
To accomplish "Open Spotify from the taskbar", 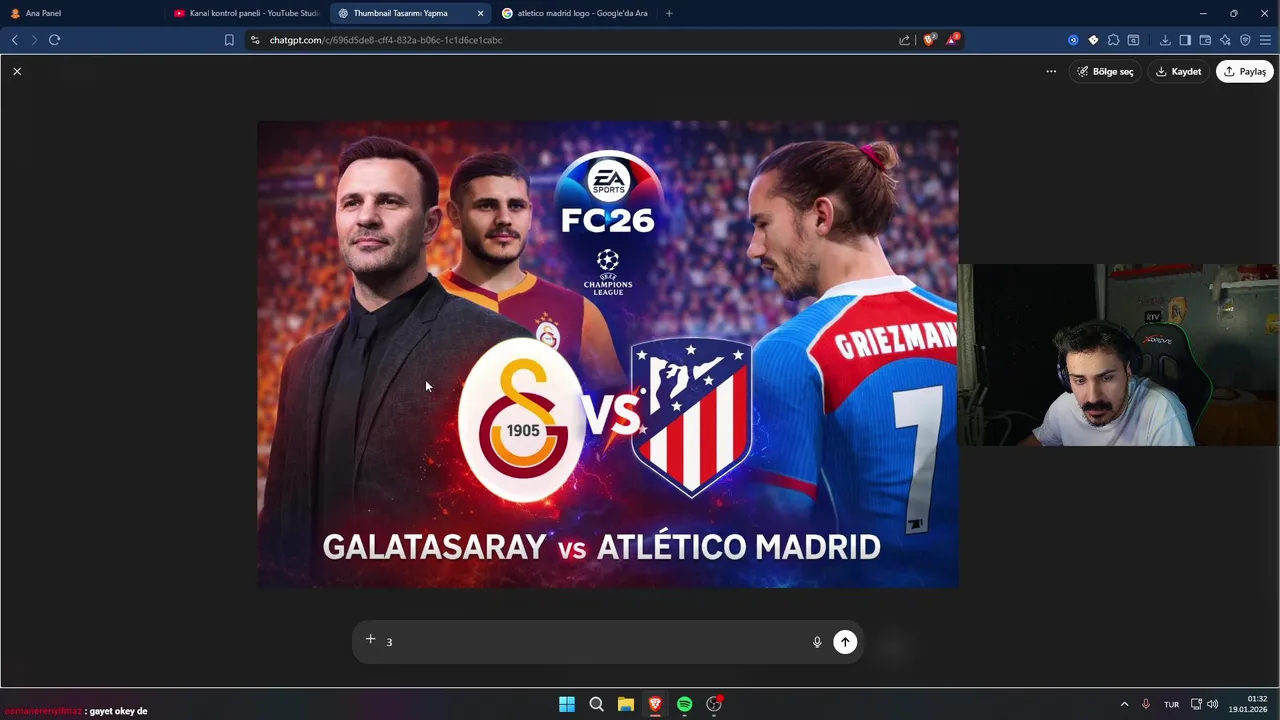I will [x=684, y=704].
